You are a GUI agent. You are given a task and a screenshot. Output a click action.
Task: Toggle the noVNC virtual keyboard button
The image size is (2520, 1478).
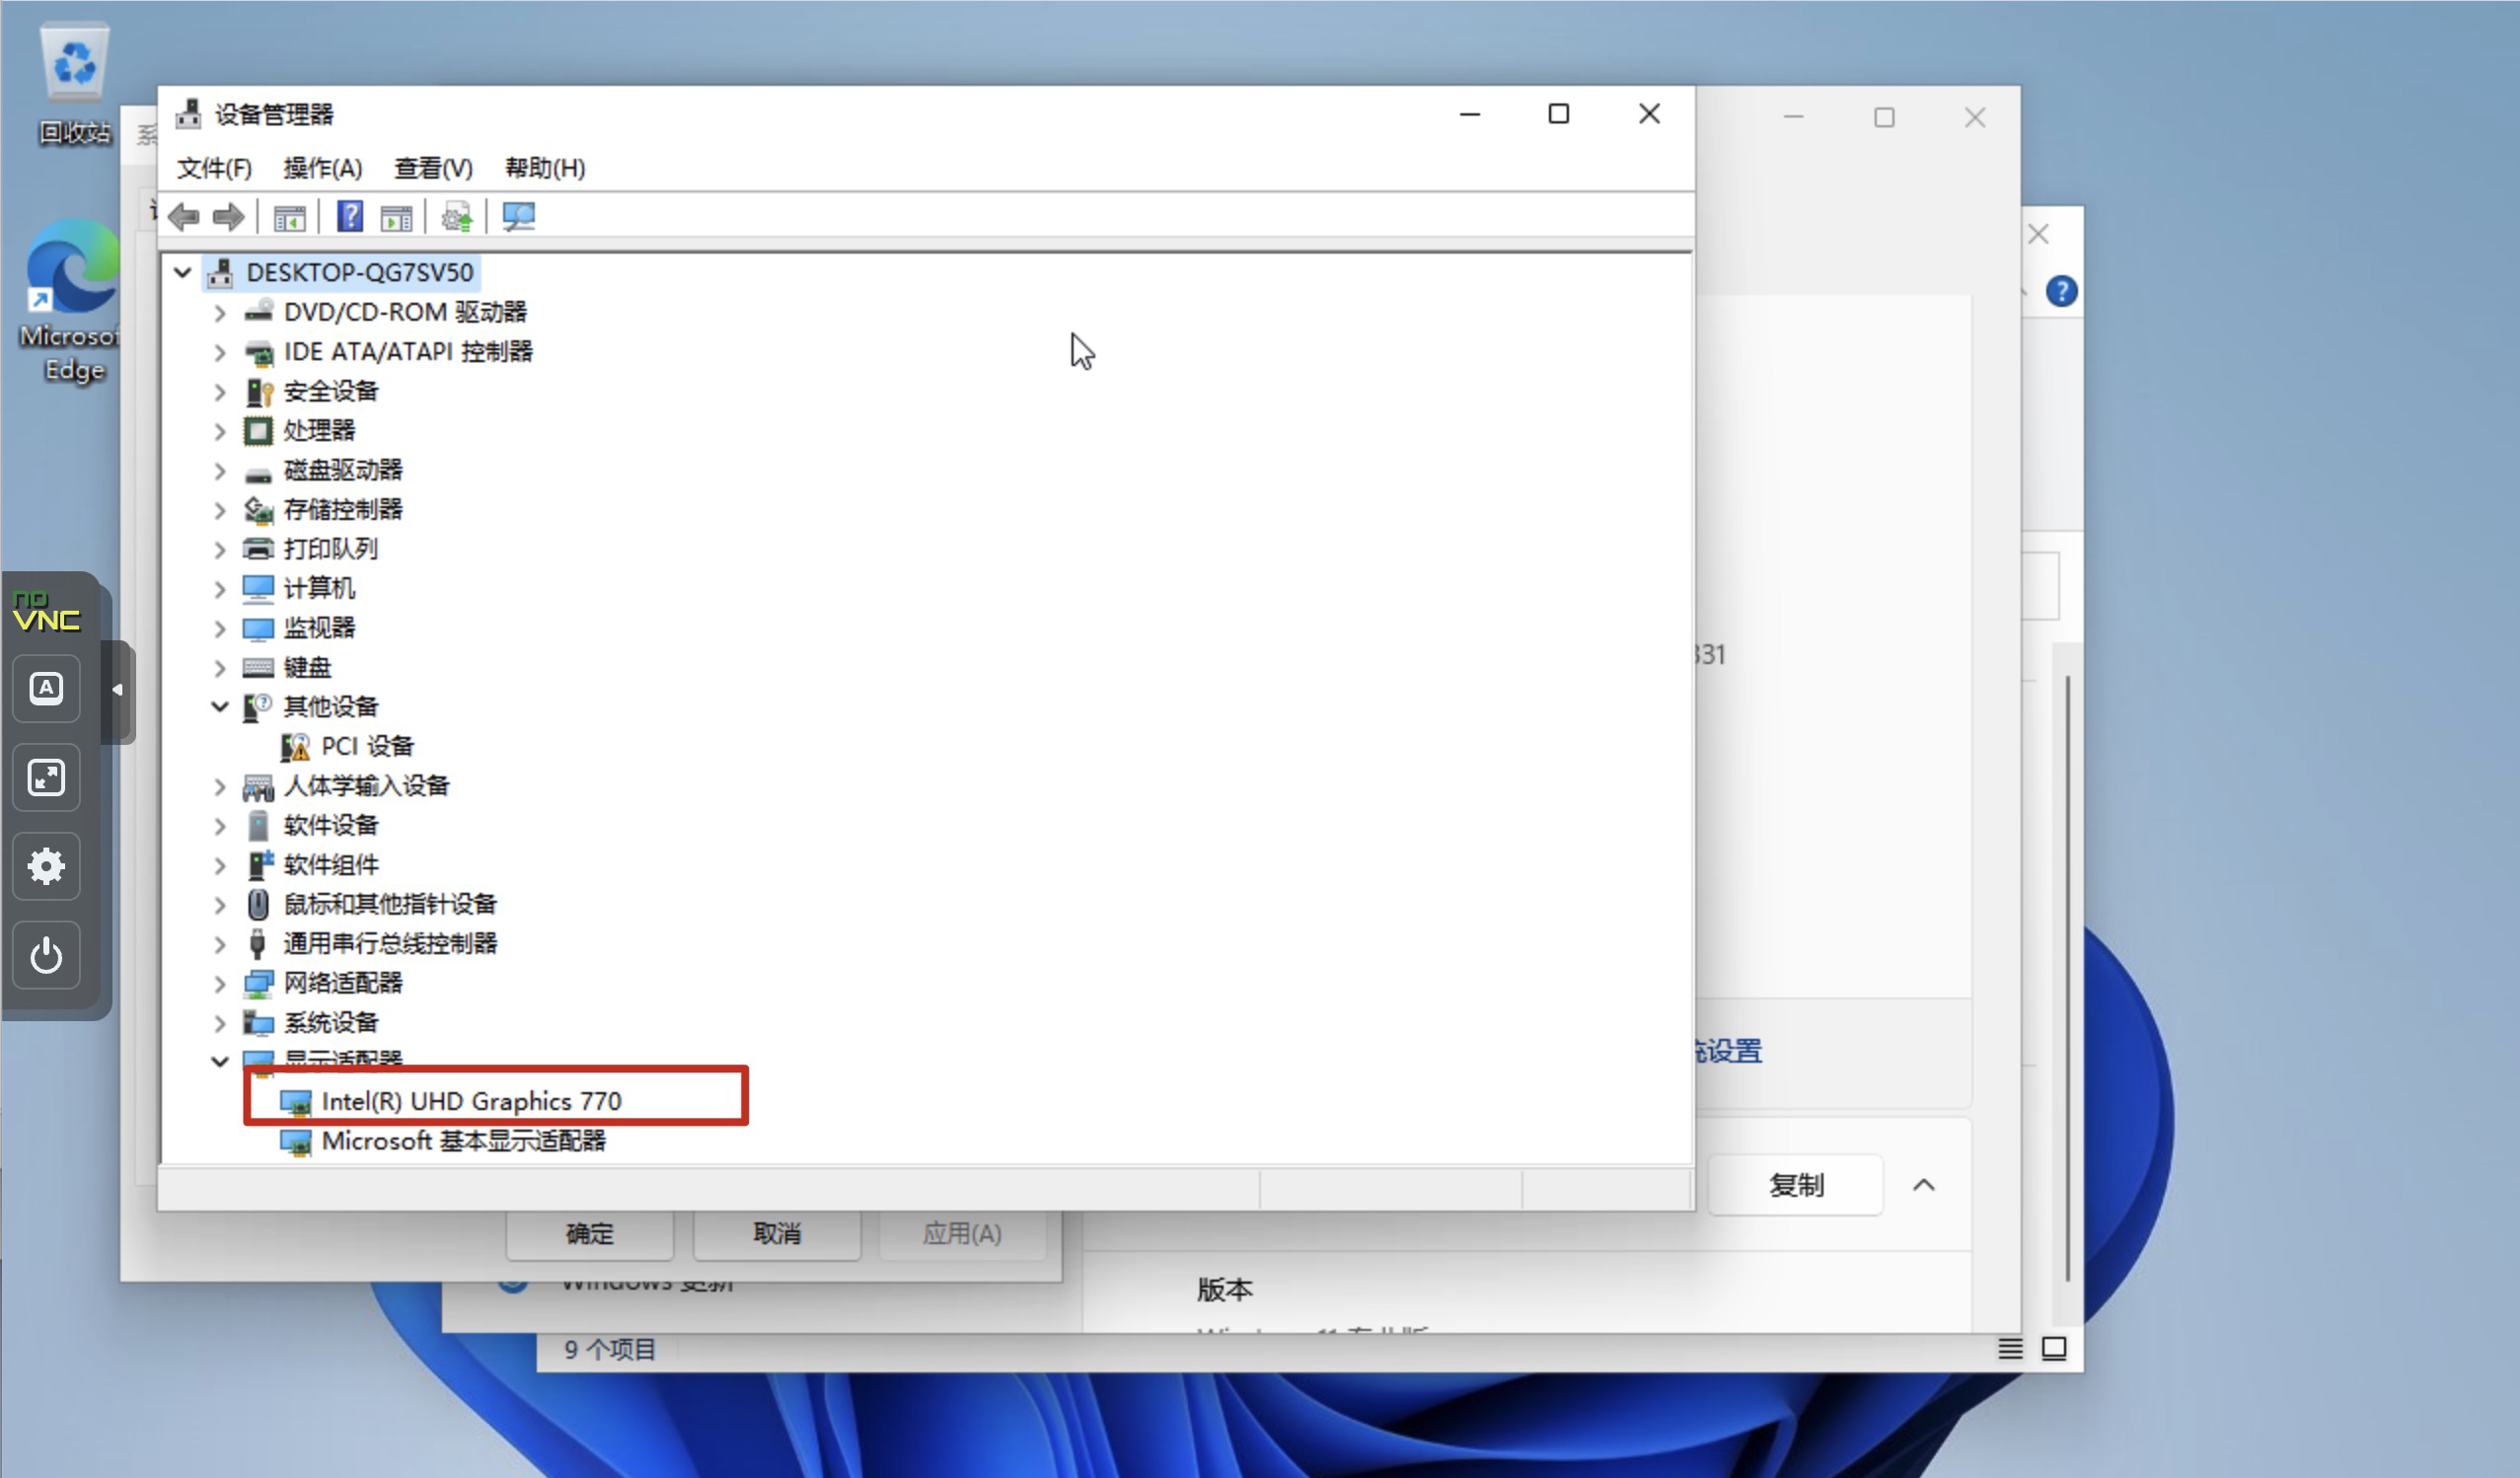tap(46, 689)
